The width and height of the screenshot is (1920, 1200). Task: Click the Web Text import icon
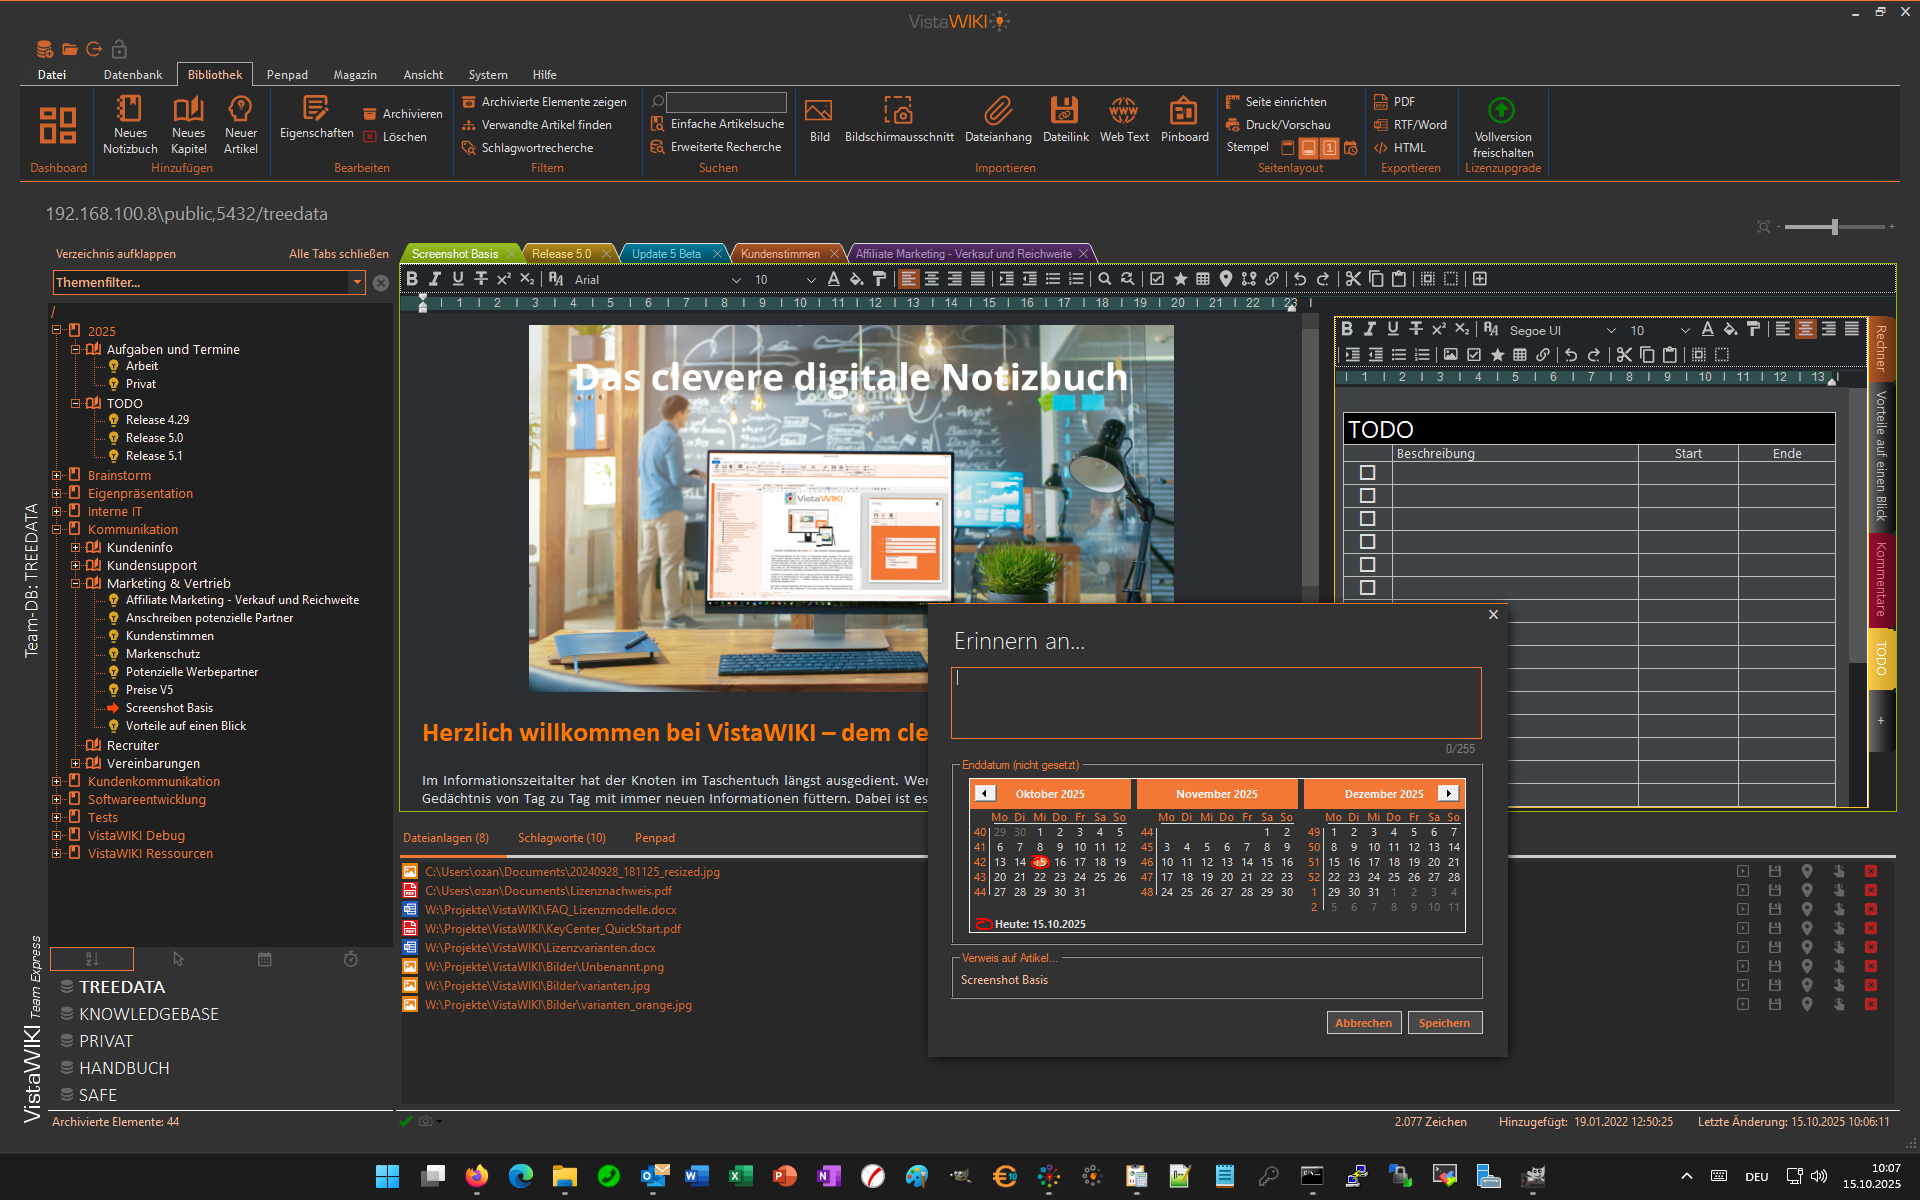point(1123,110)
